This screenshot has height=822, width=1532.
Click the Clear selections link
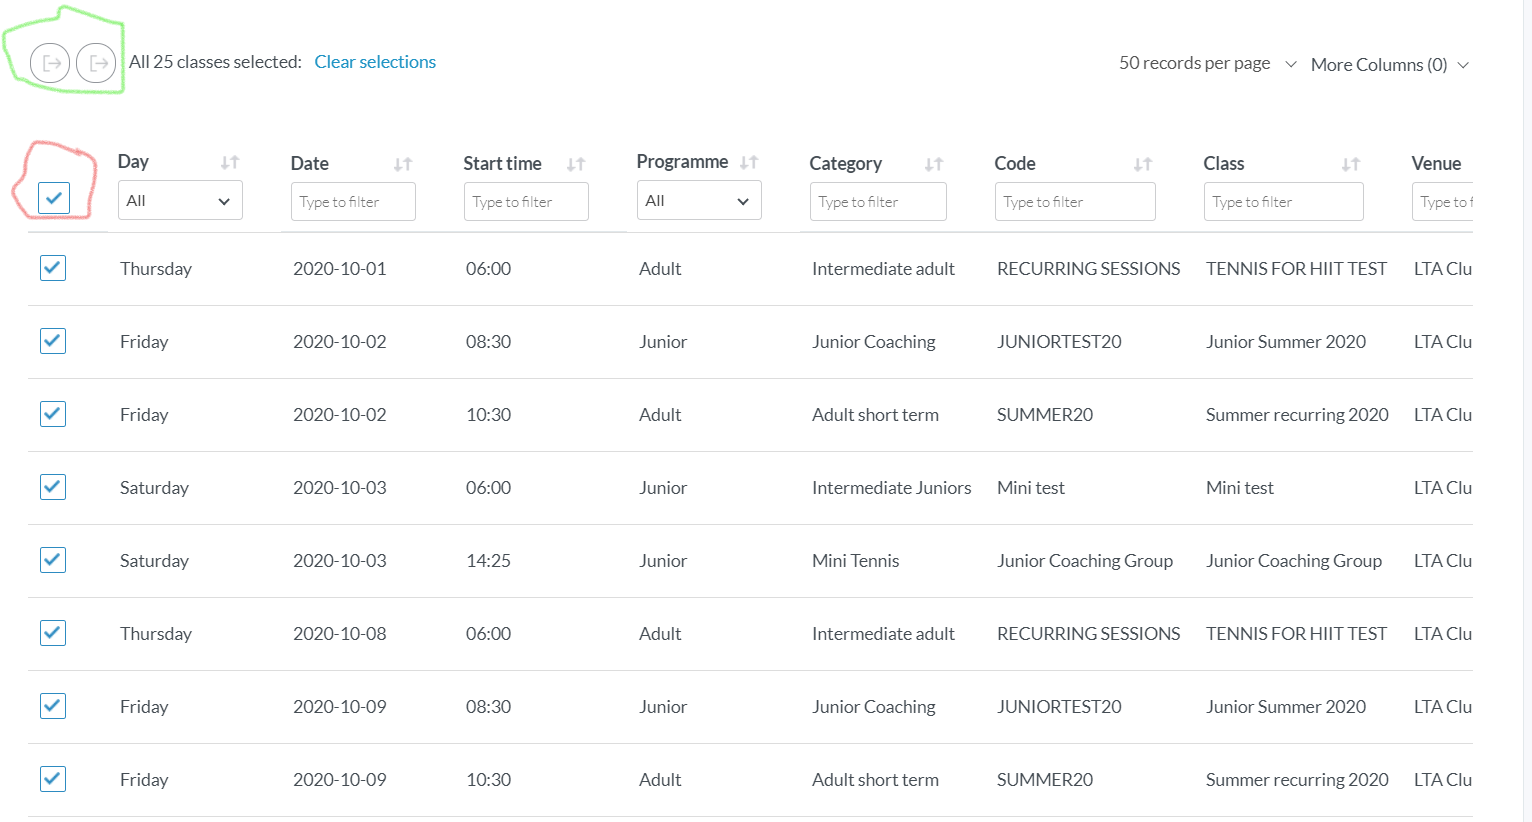point(375,62)
